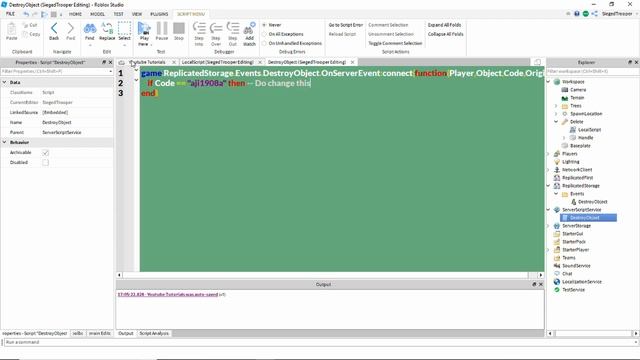The width and height of the screenshot is (640, 360).
Task: Collapse the Data properties section
Action: 4,82
